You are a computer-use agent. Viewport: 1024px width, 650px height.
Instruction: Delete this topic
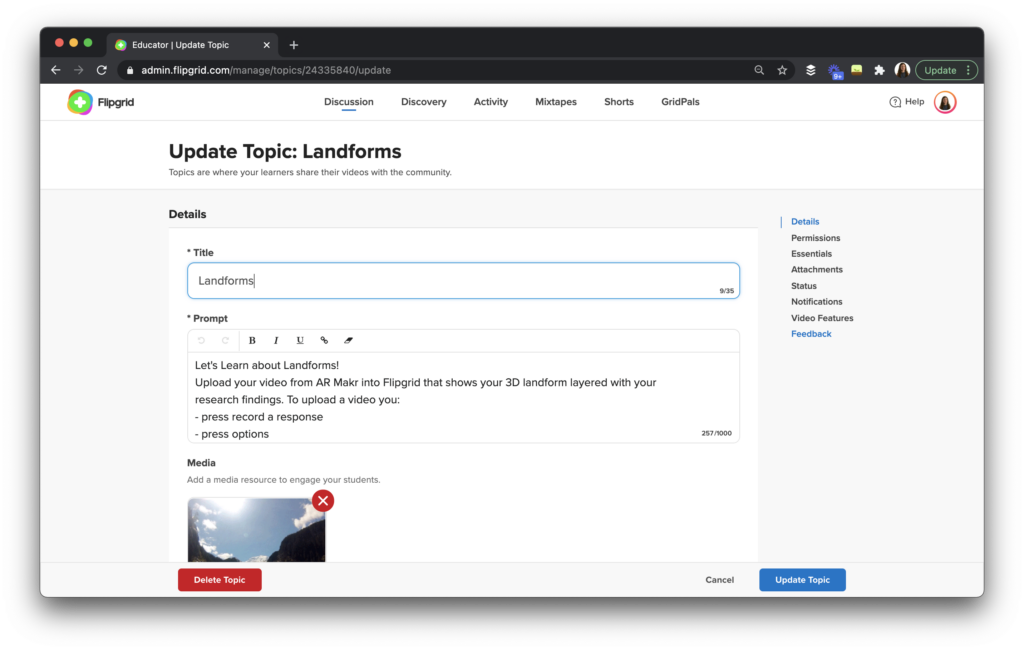(x=219, y=579)
